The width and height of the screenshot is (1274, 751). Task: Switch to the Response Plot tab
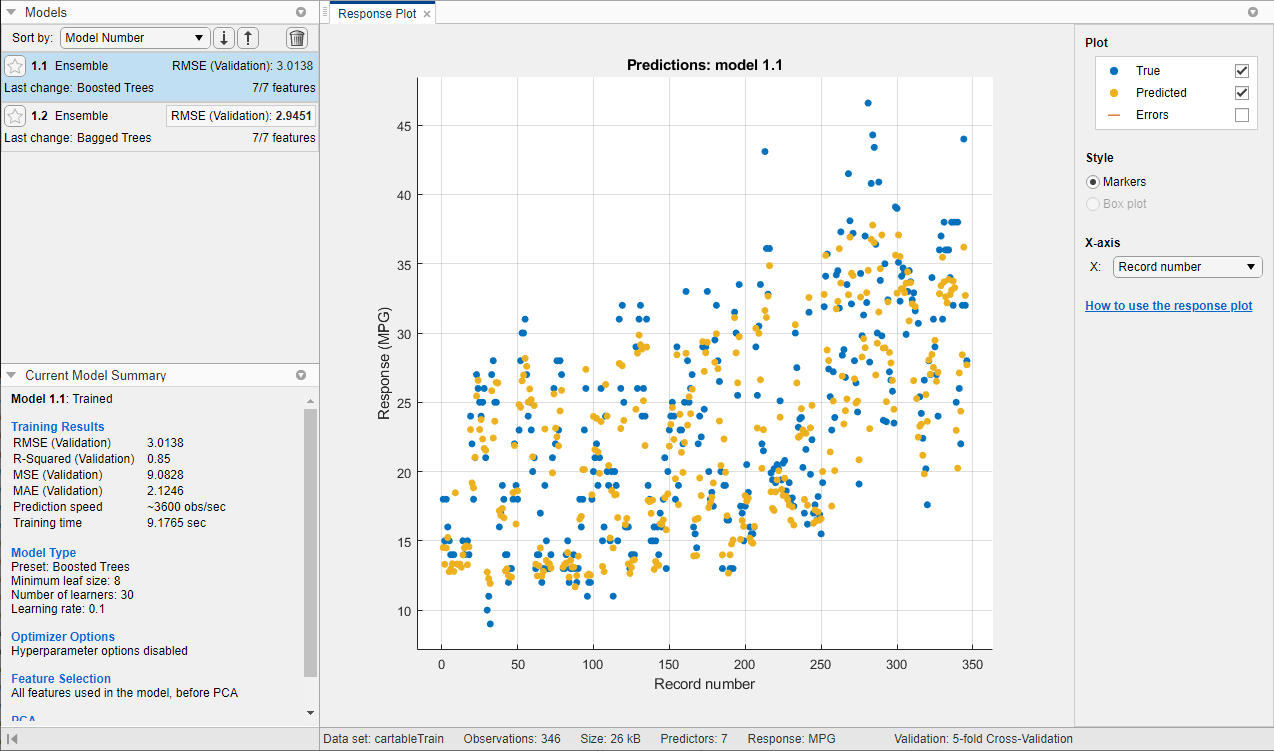pyautogui.click(x=376, y=14)
